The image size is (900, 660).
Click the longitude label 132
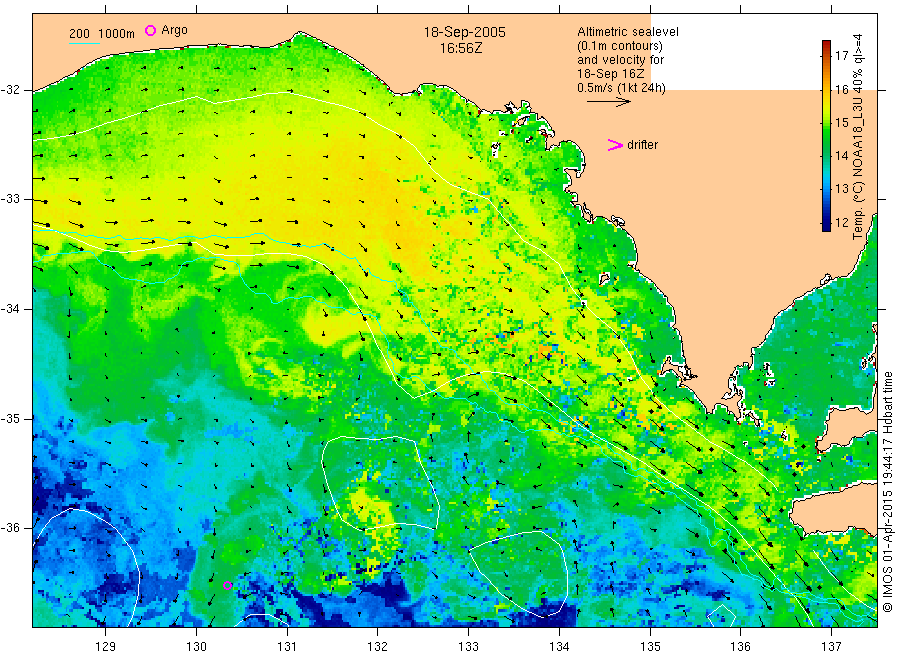[378, 647]
